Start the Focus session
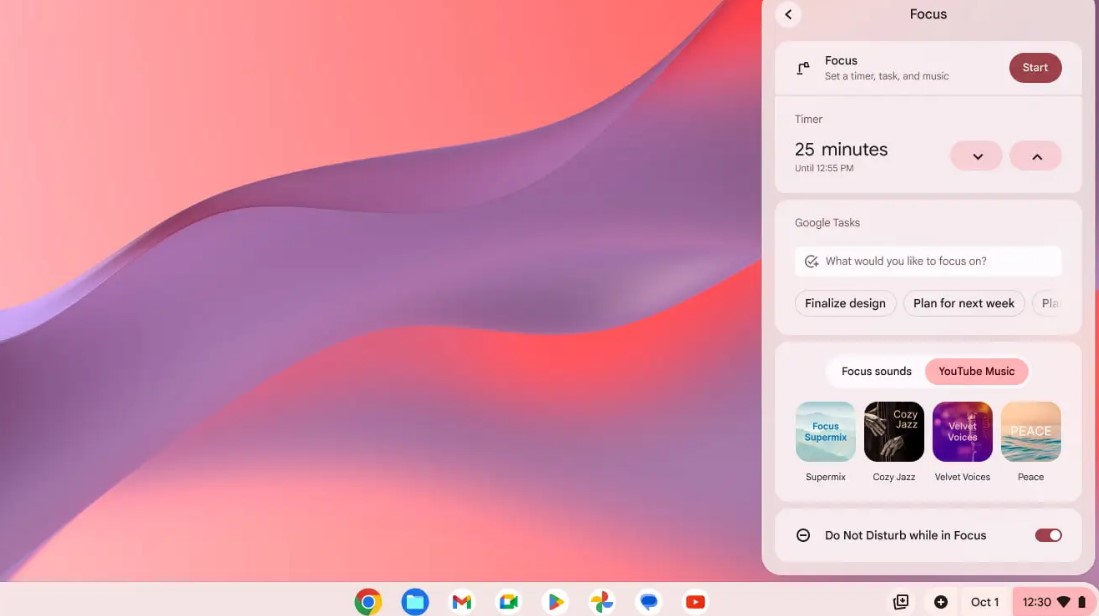 tap(1035, 68)
